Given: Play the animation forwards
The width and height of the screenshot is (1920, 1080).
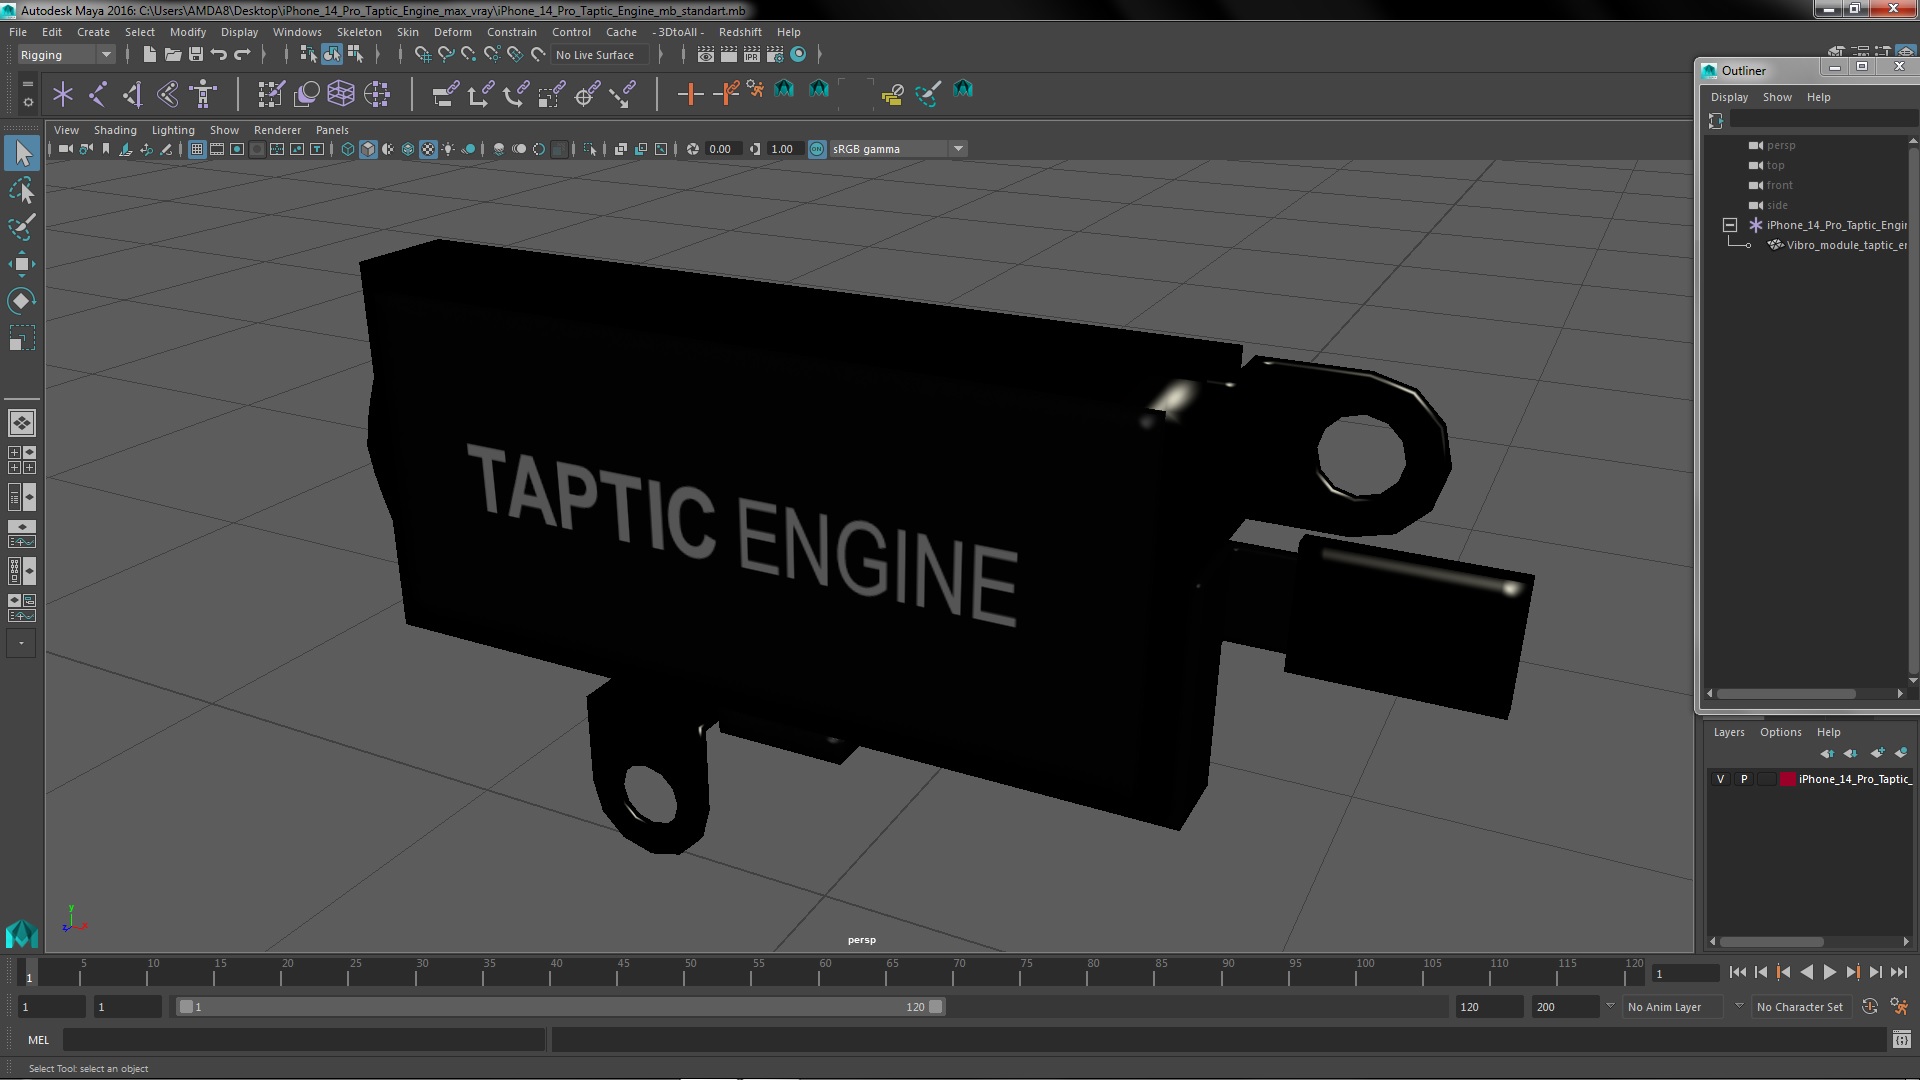Looking at the screenshot, I should (1829, 972).
